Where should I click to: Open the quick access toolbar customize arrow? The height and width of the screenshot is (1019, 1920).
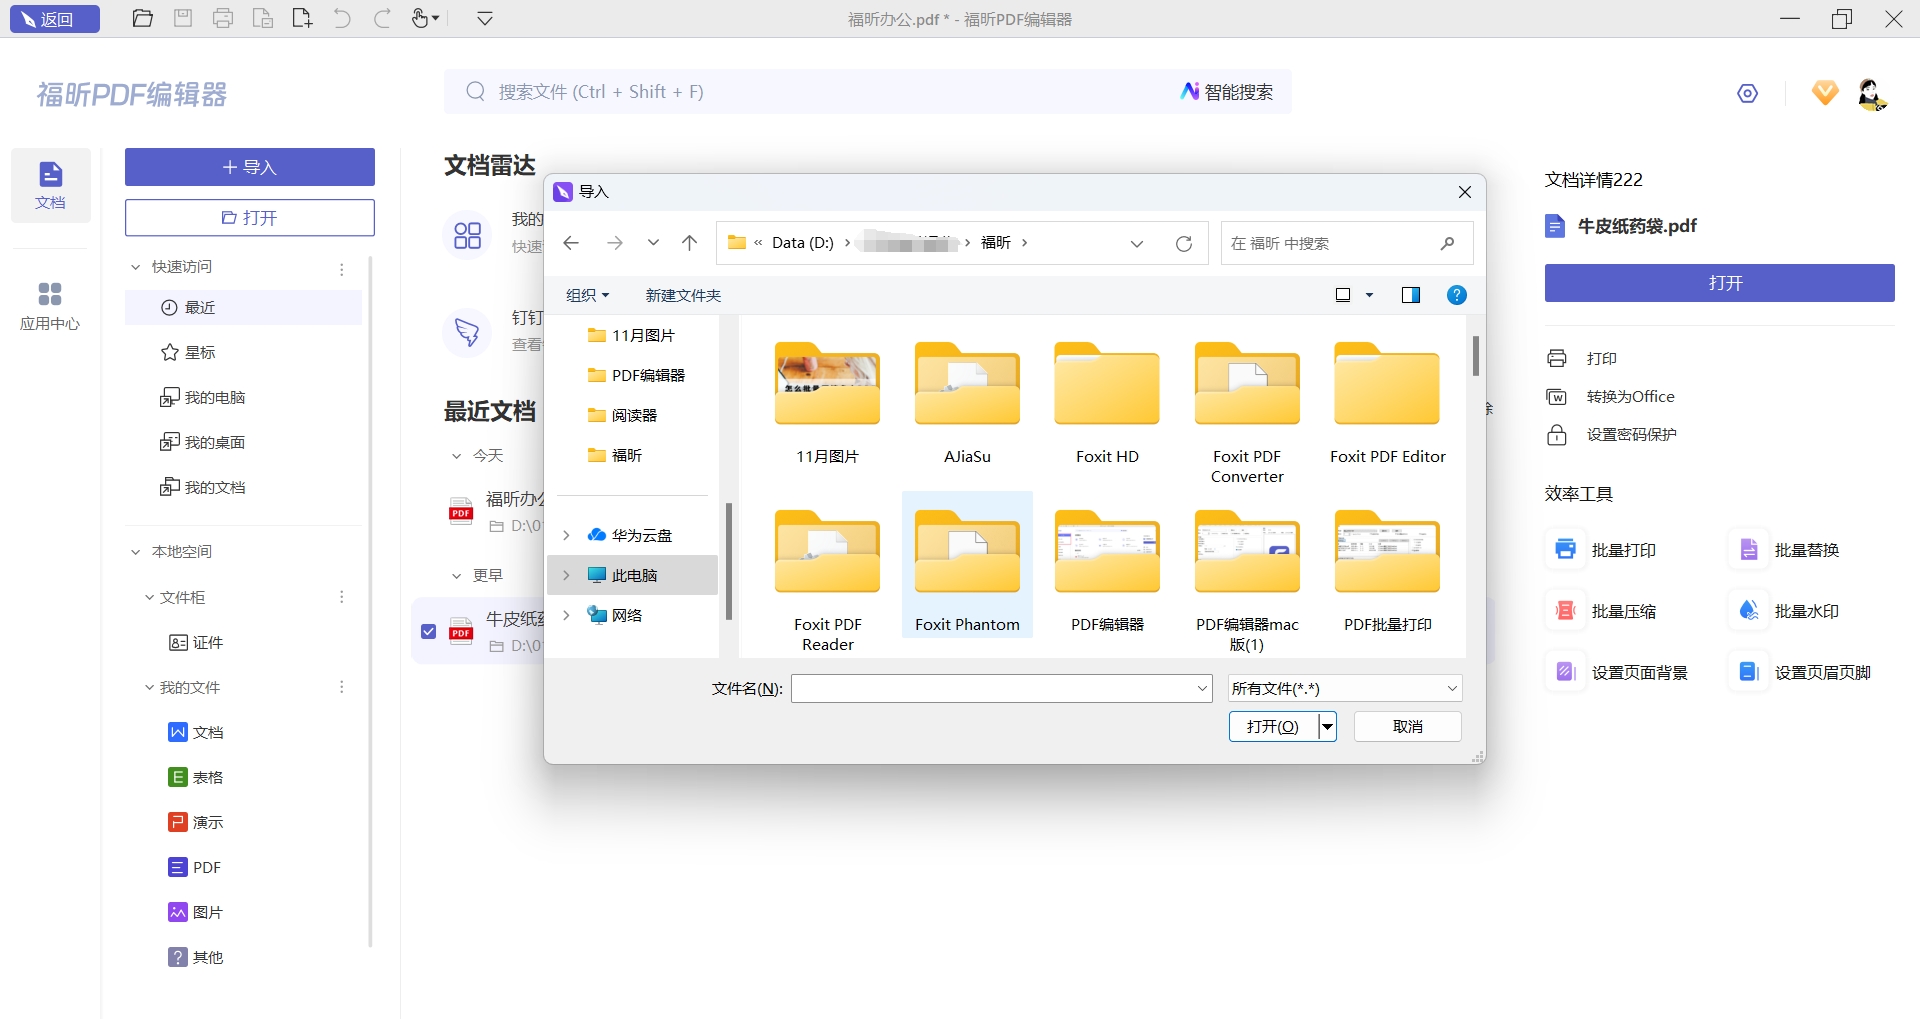(485, 19)
